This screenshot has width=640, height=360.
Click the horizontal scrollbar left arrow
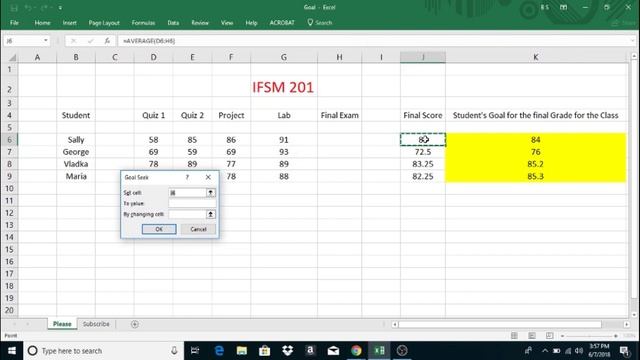395,324
